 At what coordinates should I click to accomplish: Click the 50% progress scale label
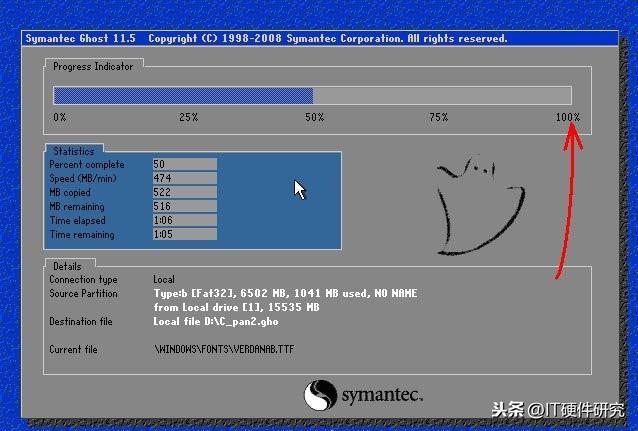coord(315,117)
